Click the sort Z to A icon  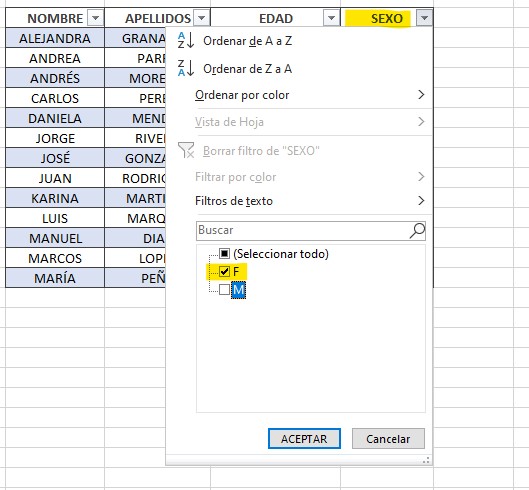pos(186,69)
